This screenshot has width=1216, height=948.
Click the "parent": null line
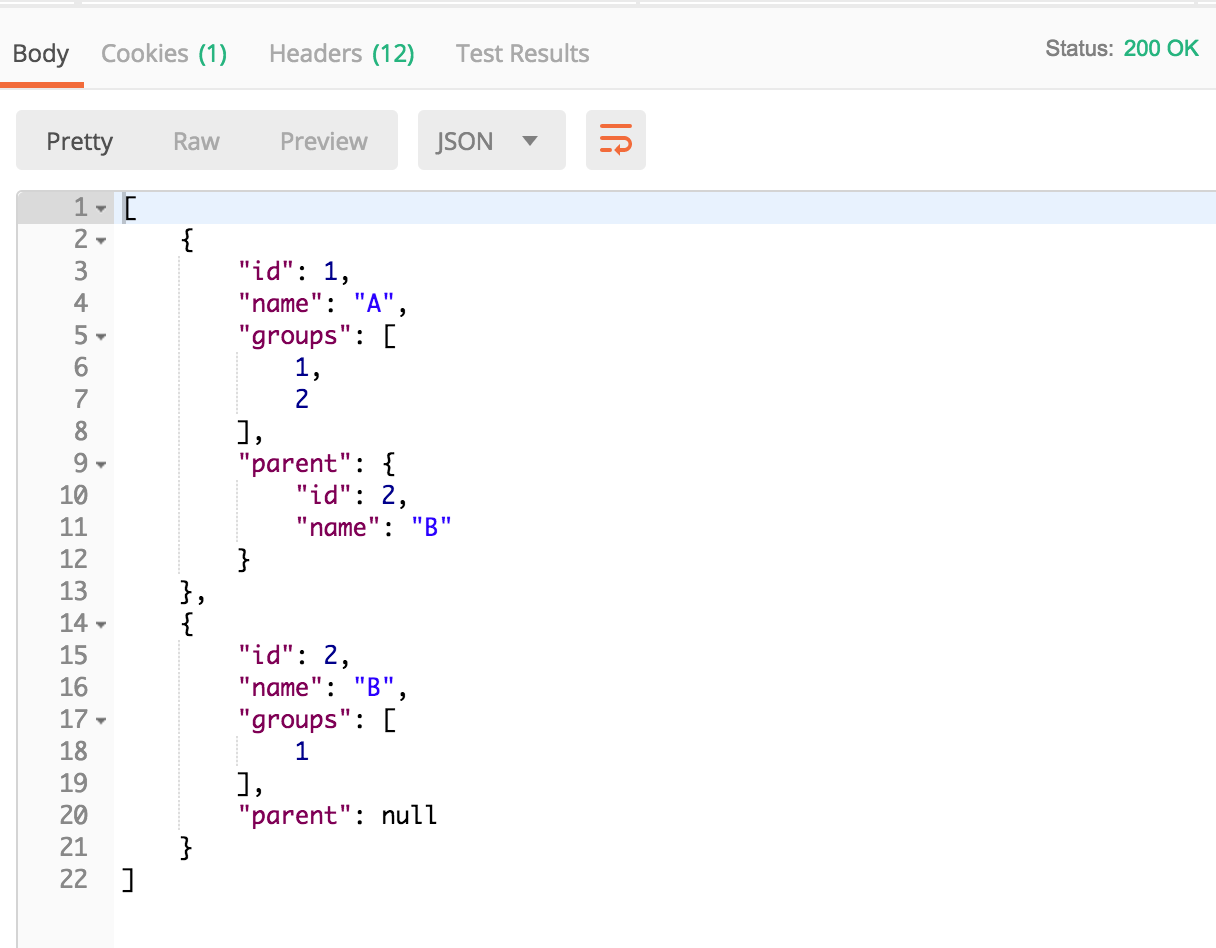coord(337,815)
